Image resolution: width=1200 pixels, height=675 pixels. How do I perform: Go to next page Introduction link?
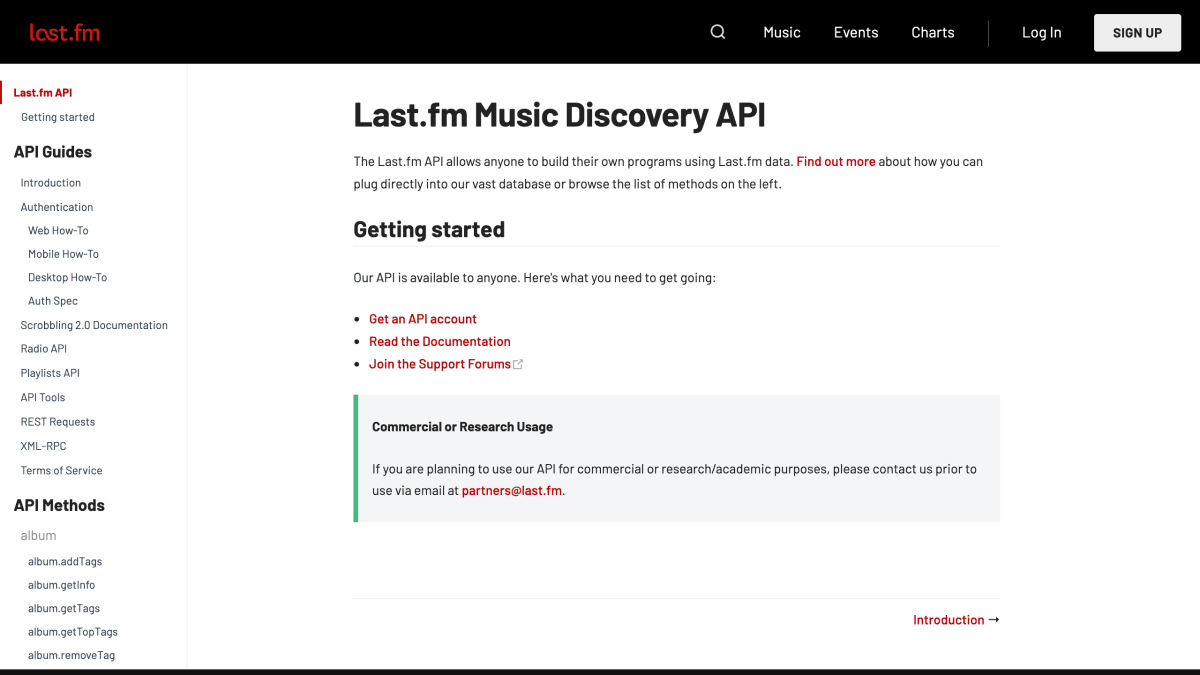click(x=956, y=620)
